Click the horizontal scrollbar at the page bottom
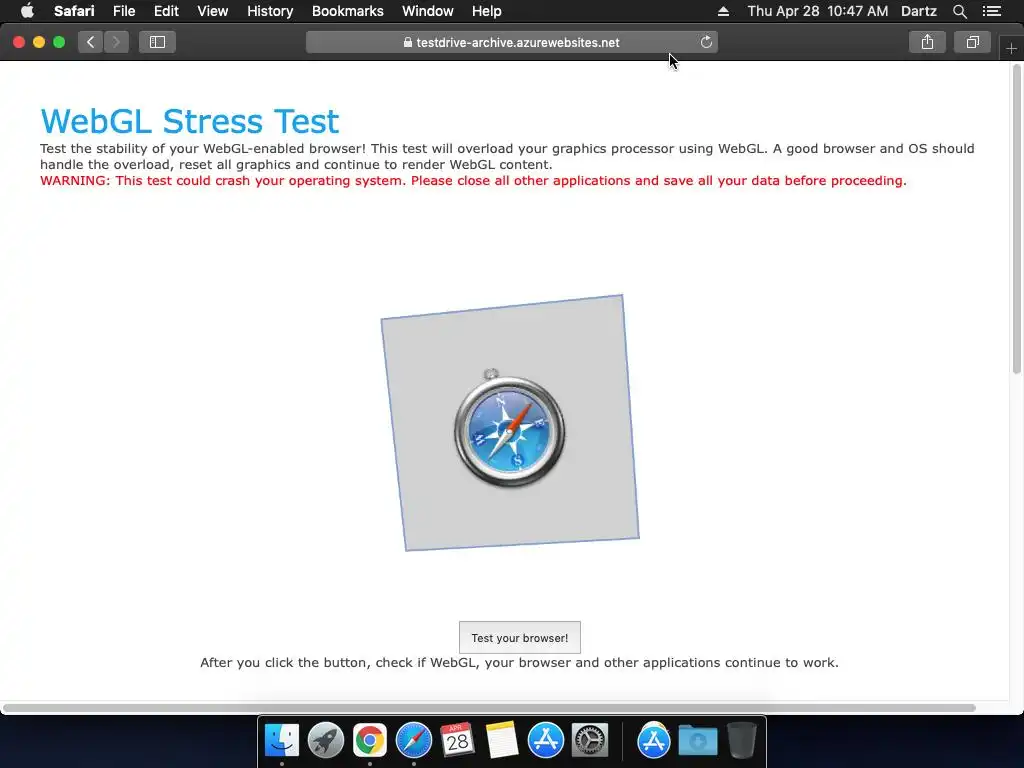Viewport: 1024px width, 768px height. click(489, 708)
